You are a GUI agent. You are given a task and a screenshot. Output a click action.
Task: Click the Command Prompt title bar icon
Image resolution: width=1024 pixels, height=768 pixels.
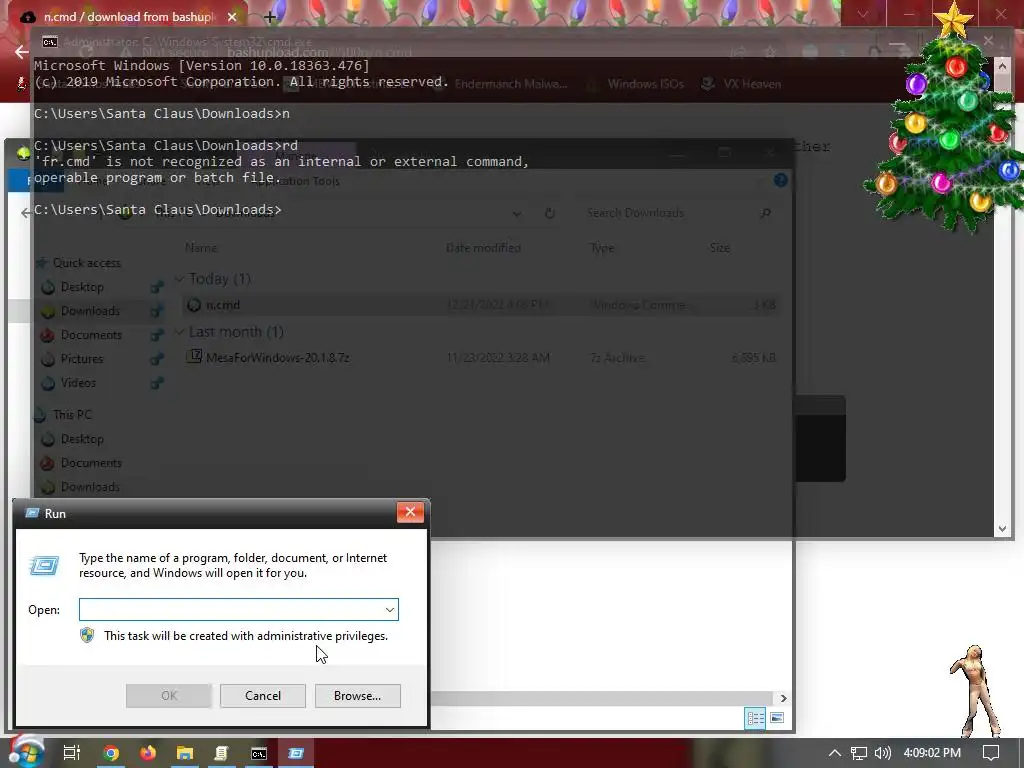click(x=50, y=42)
